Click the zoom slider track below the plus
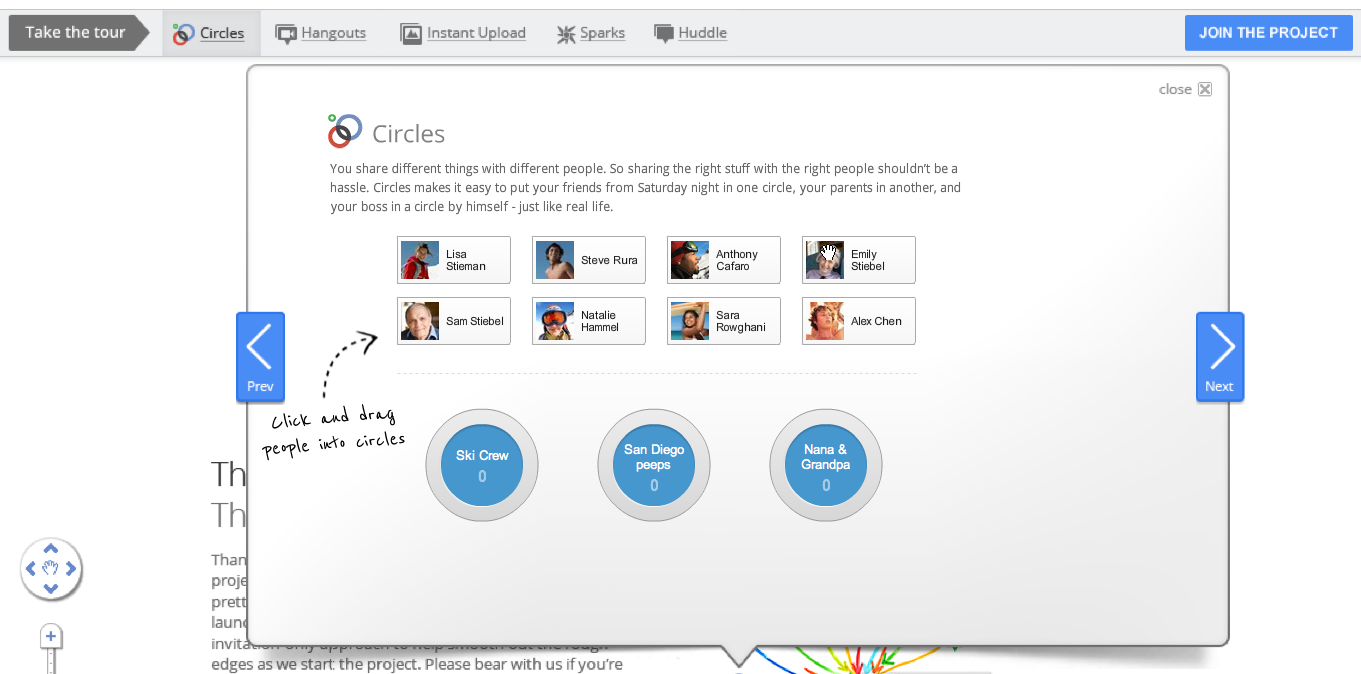This screenshot has width=1361, height=674. (x=51, y=661)
